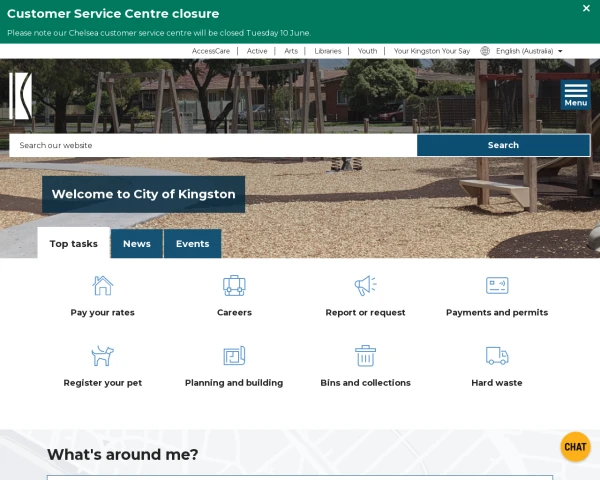
Task: Open Your Kingston Your Say link
Action: coord(432,51)
